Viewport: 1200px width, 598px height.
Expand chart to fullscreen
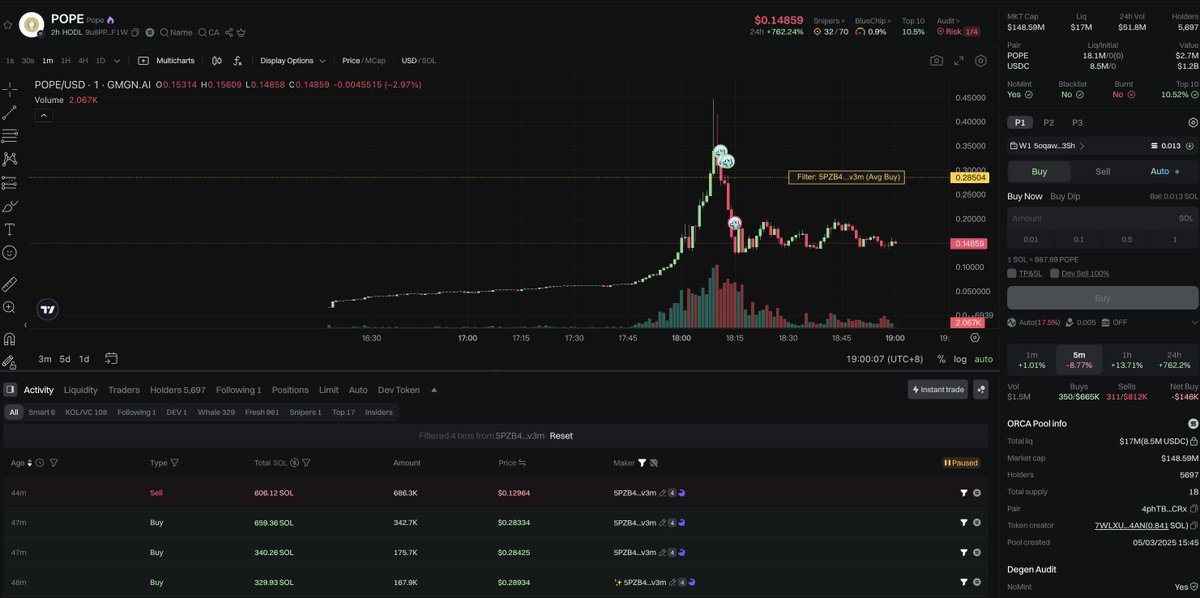click(x=959, y=61)
